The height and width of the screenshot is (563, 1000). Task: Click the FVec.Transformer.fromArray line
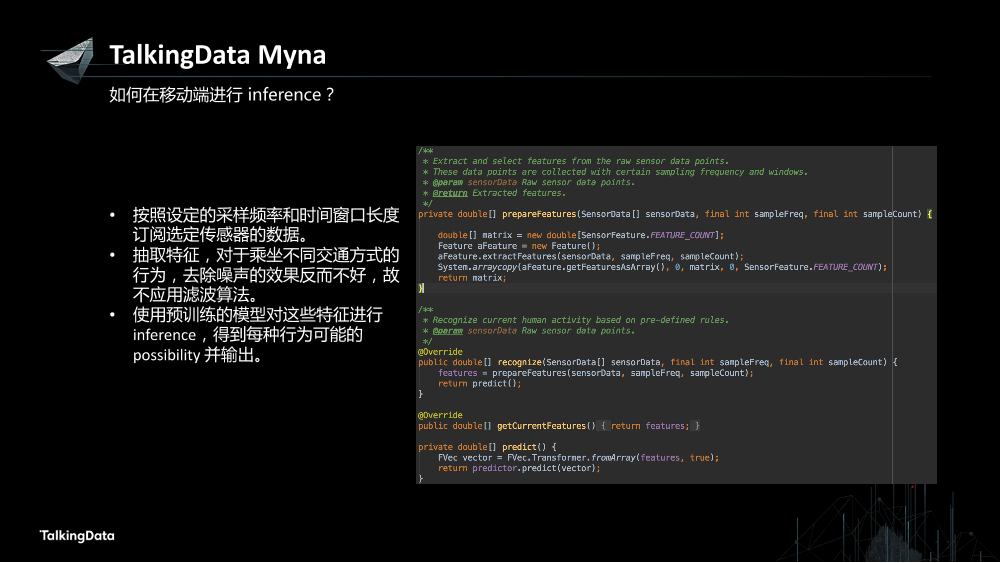(x=578, y=458)
